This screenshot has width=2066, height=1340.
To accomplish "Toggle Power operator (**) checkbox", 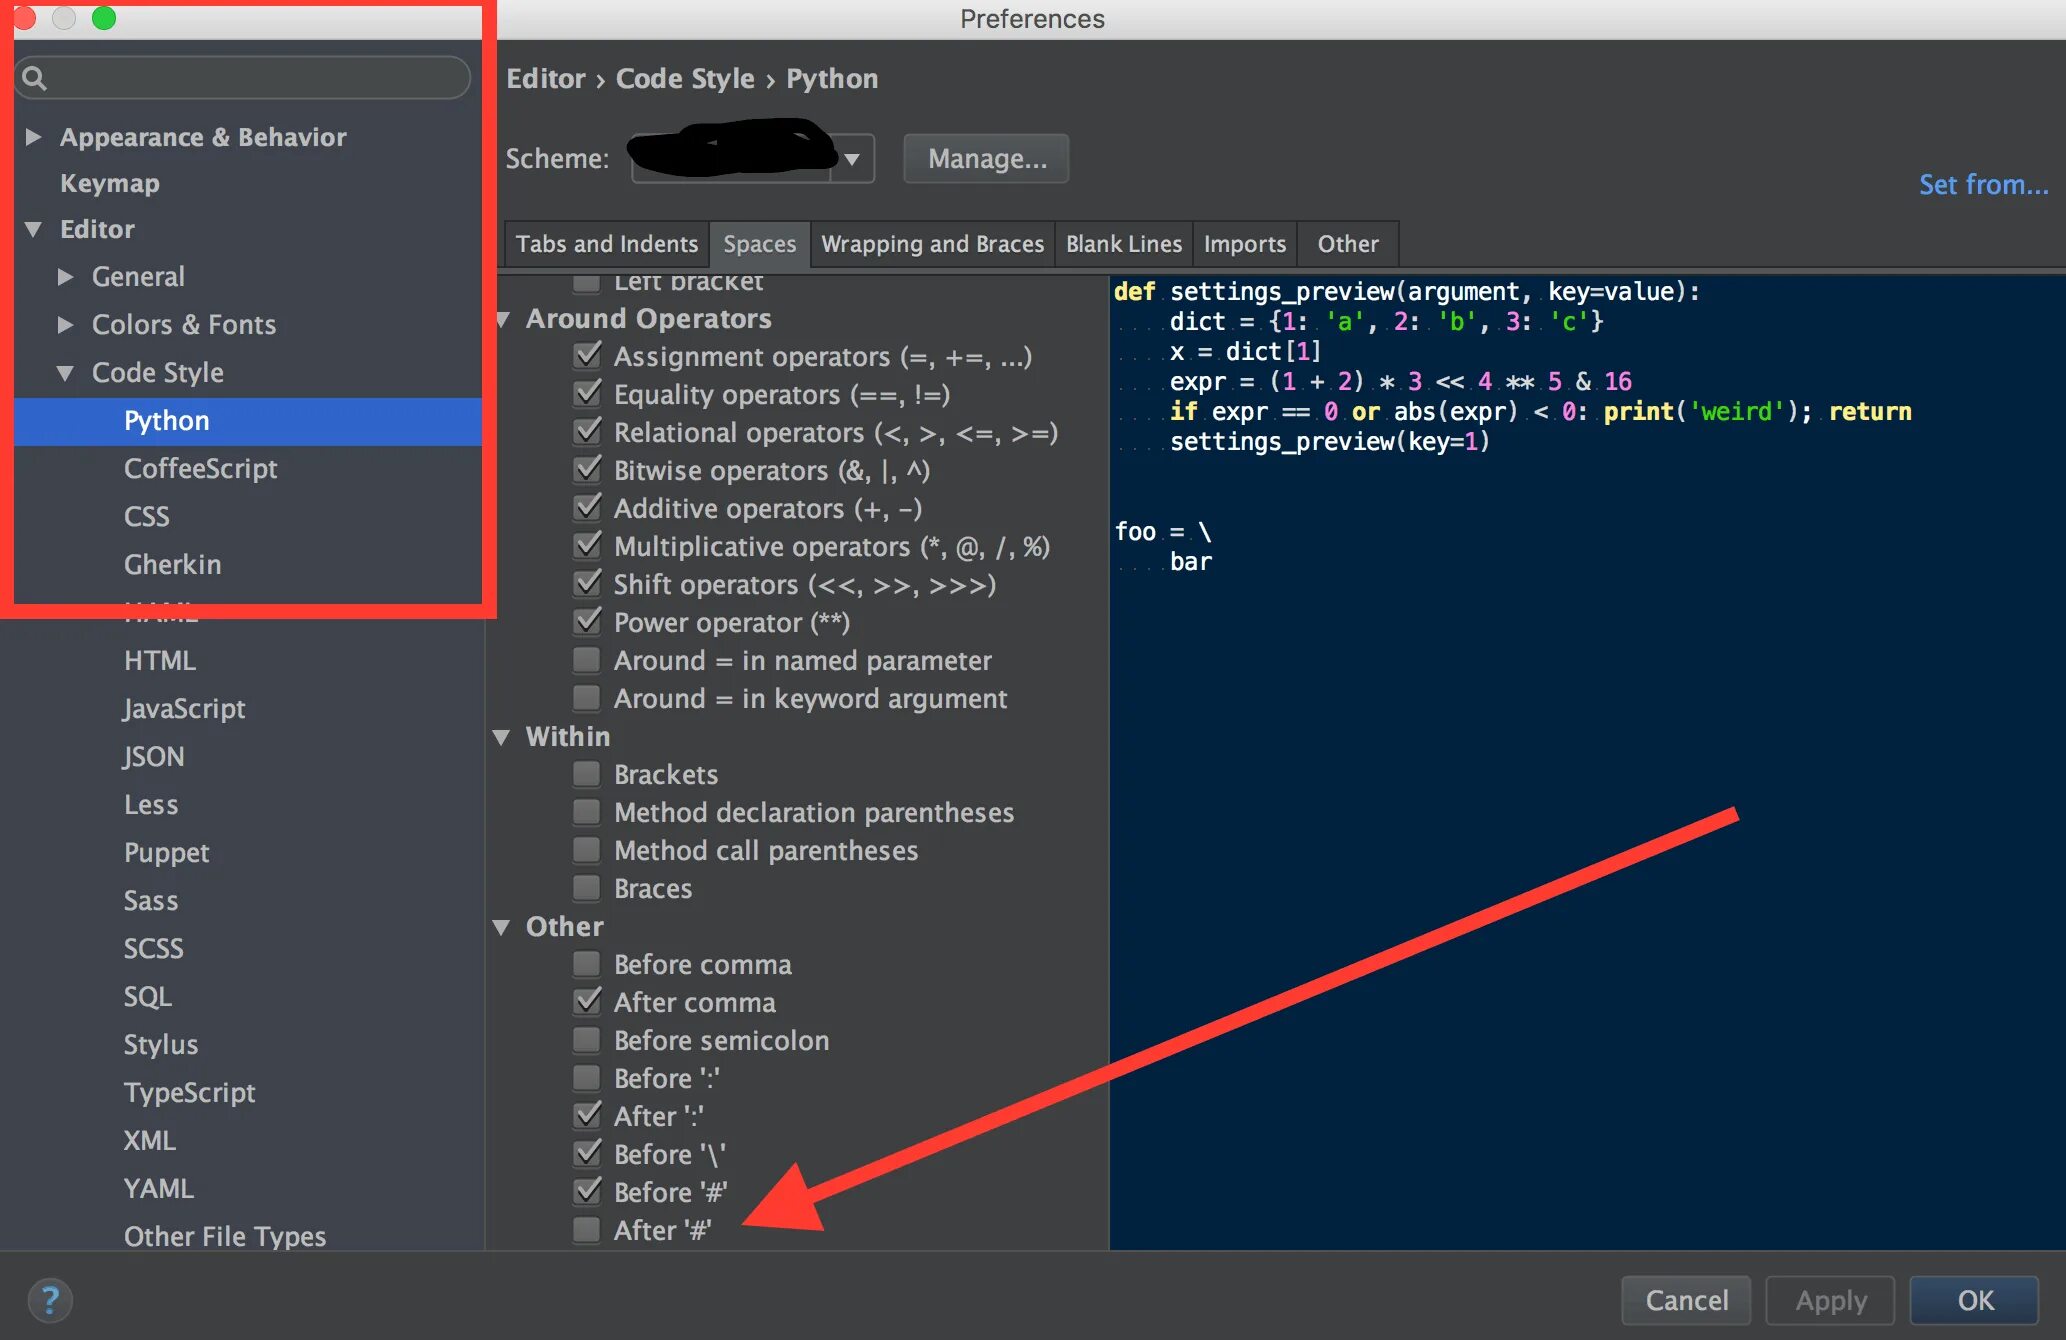I will (587, 622).
